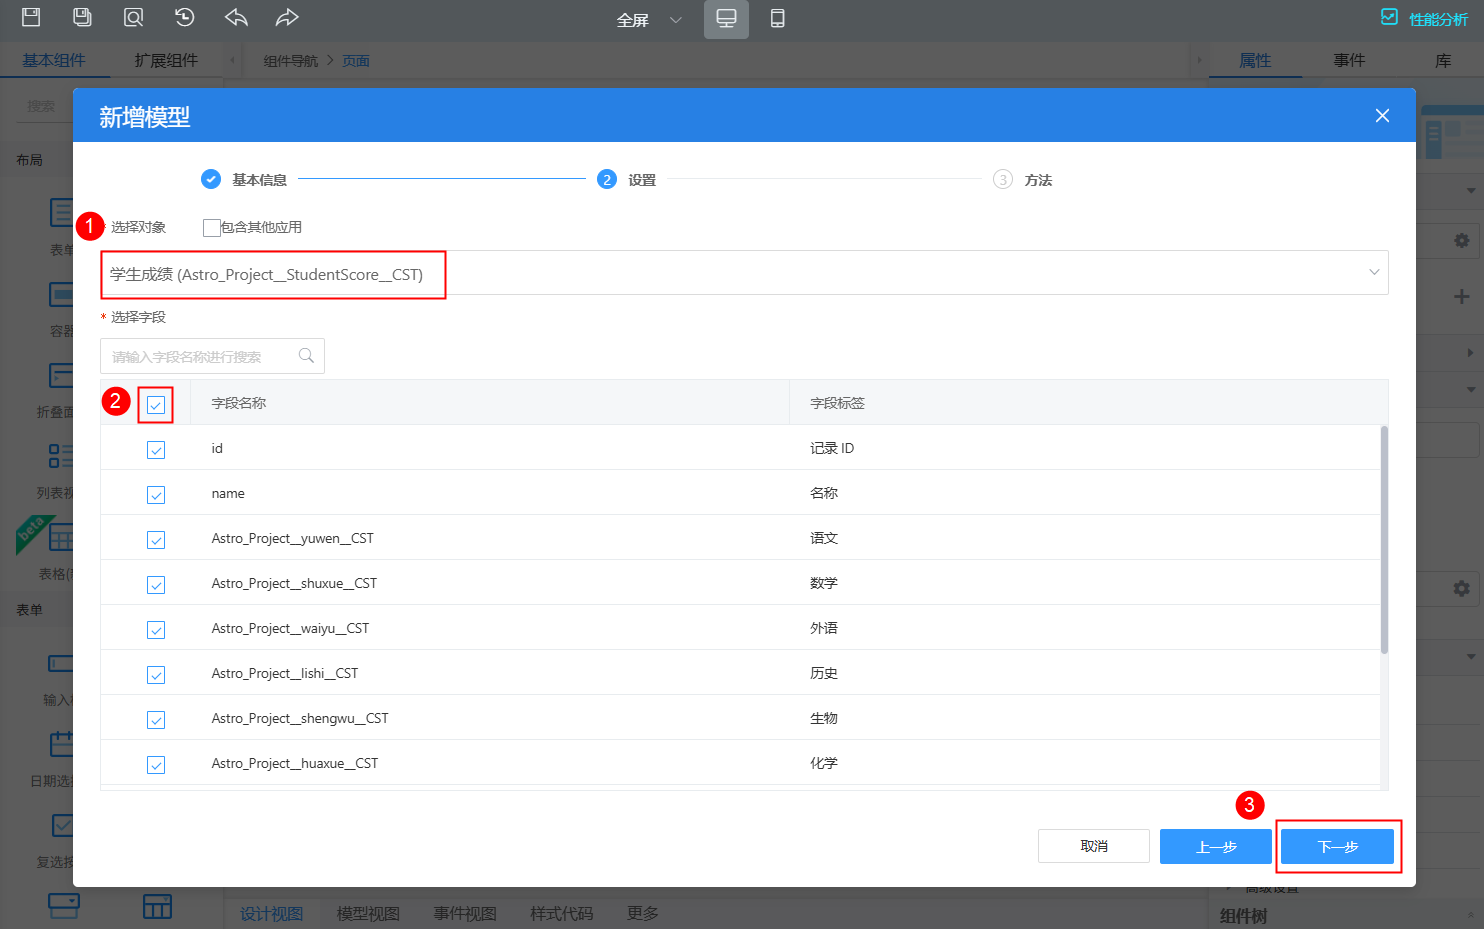Click the 生物 label cell

pos(824,718)
